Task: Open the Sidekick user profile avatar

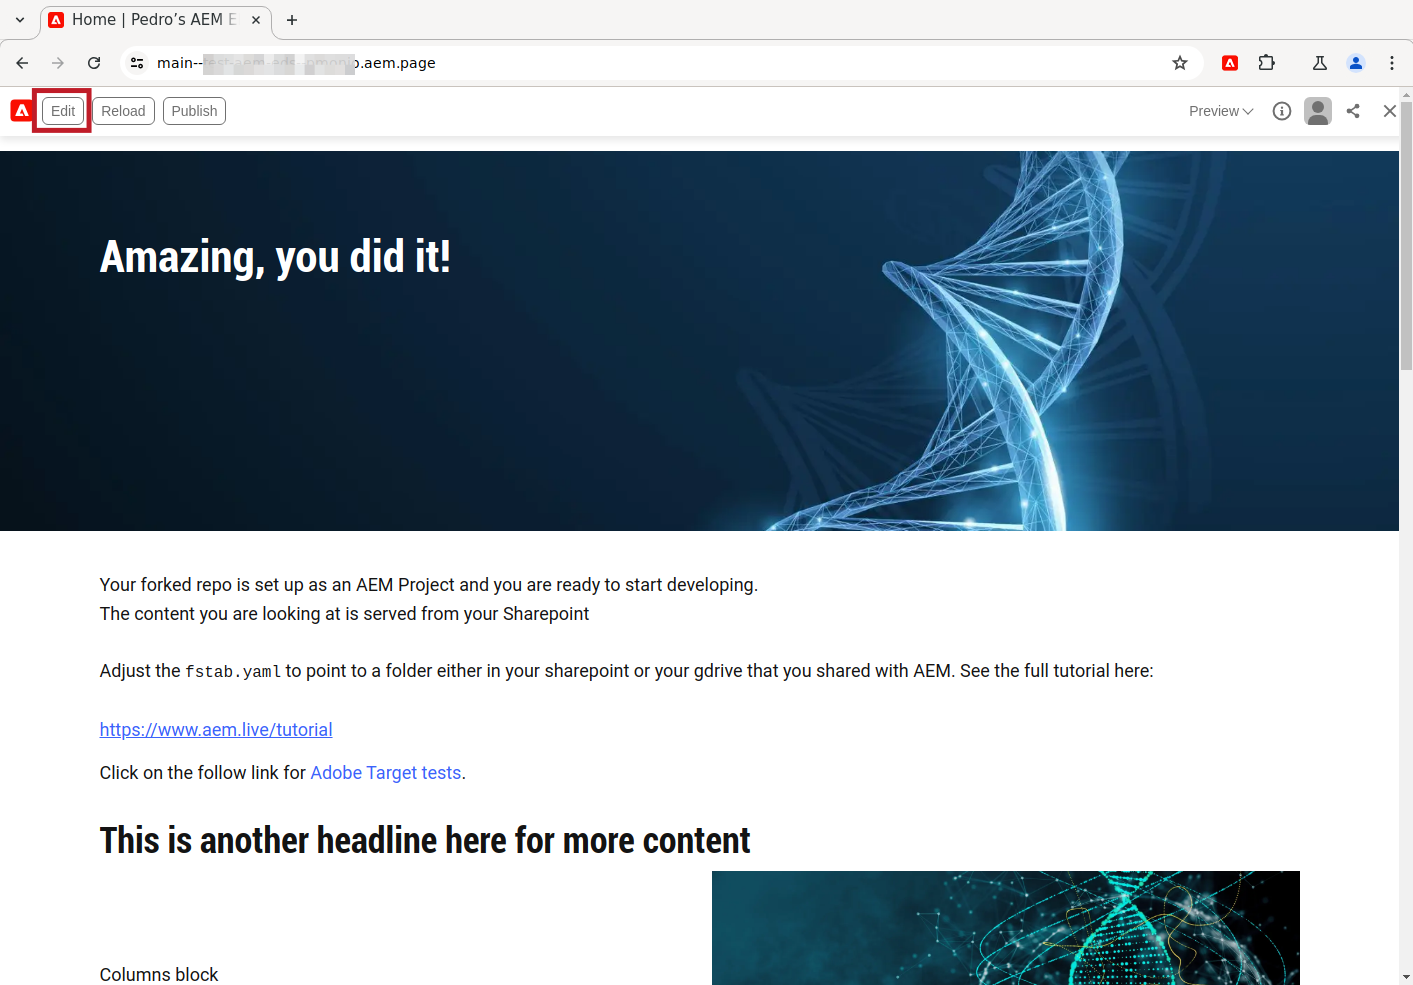Action: pos(1318,111)
